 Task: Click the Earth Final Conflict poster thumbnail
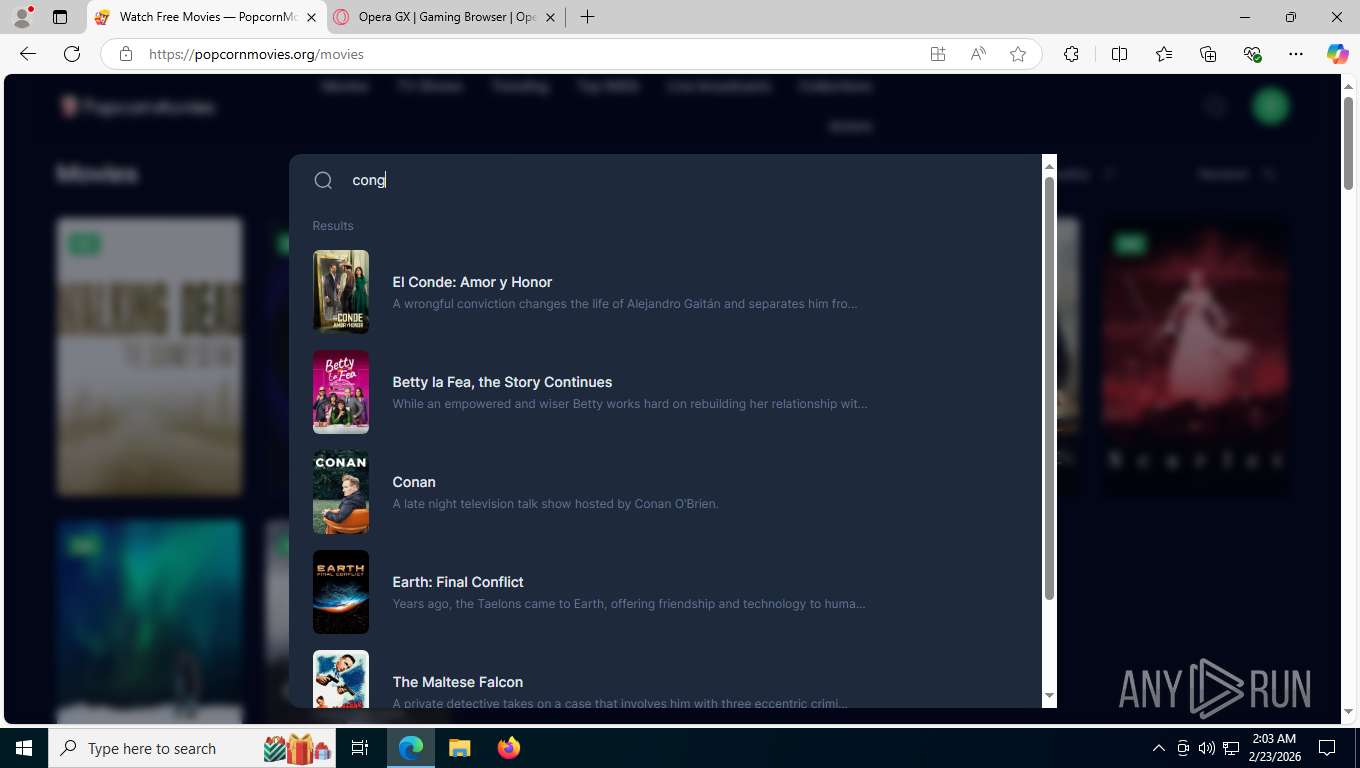(x=341, y=592)
